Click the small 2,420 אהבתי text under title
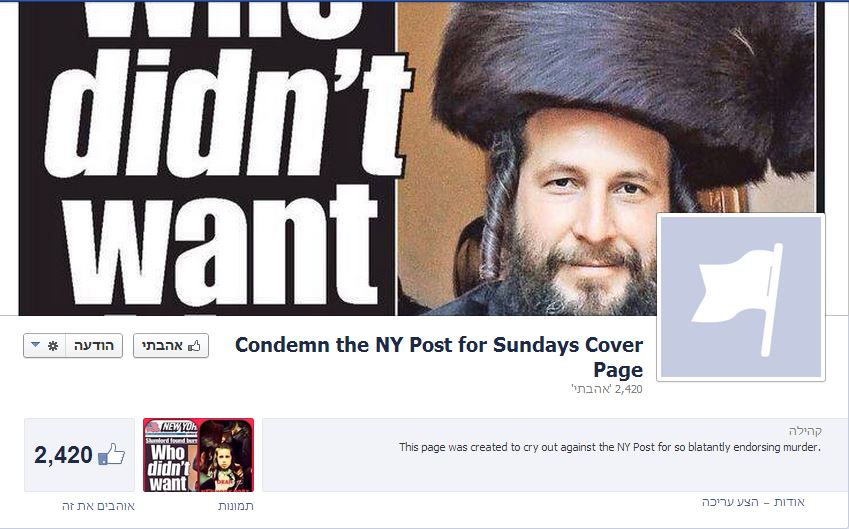Viewport: 849px width, 529px height. coord(607,389)
